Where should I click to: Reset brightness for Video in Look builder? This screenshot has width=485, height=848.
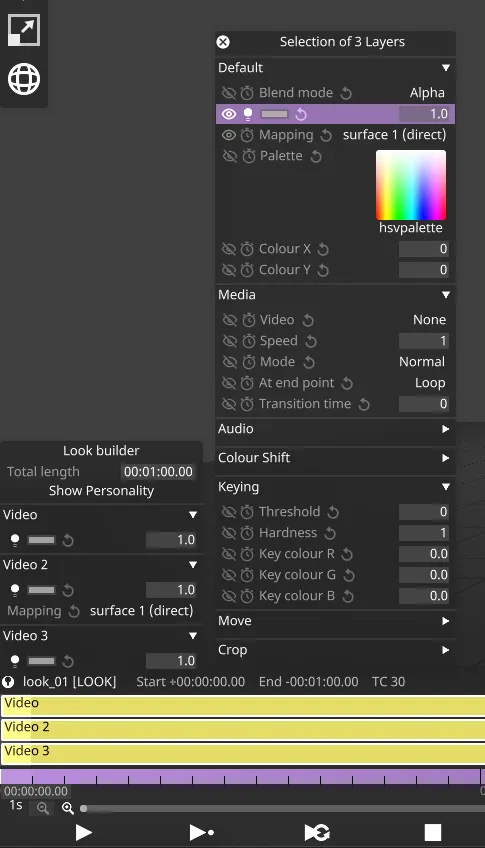click(68, 540)
